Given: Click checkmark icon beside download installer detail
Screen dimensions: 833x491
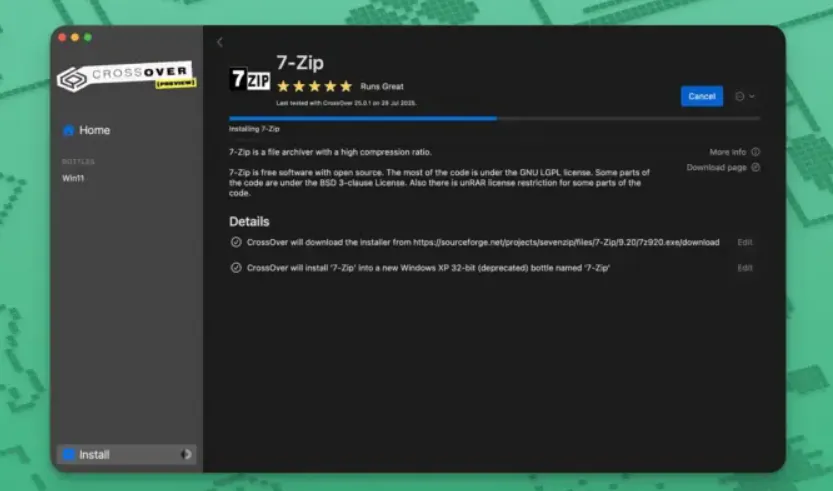Looking at the screenshot, I should [236, 242].
